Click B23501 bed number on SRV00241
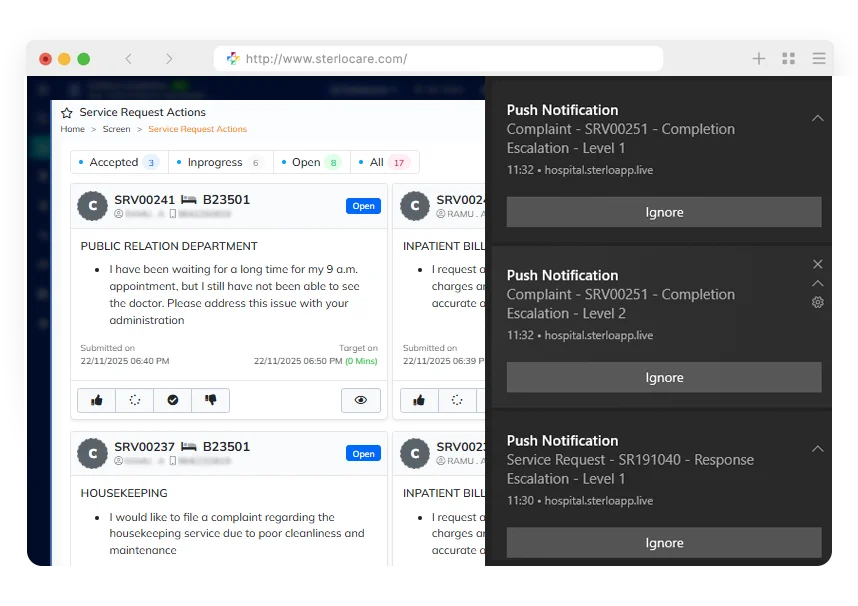This screenshot has height=606, width=858. pyautogui.click(x=226, y=200)
